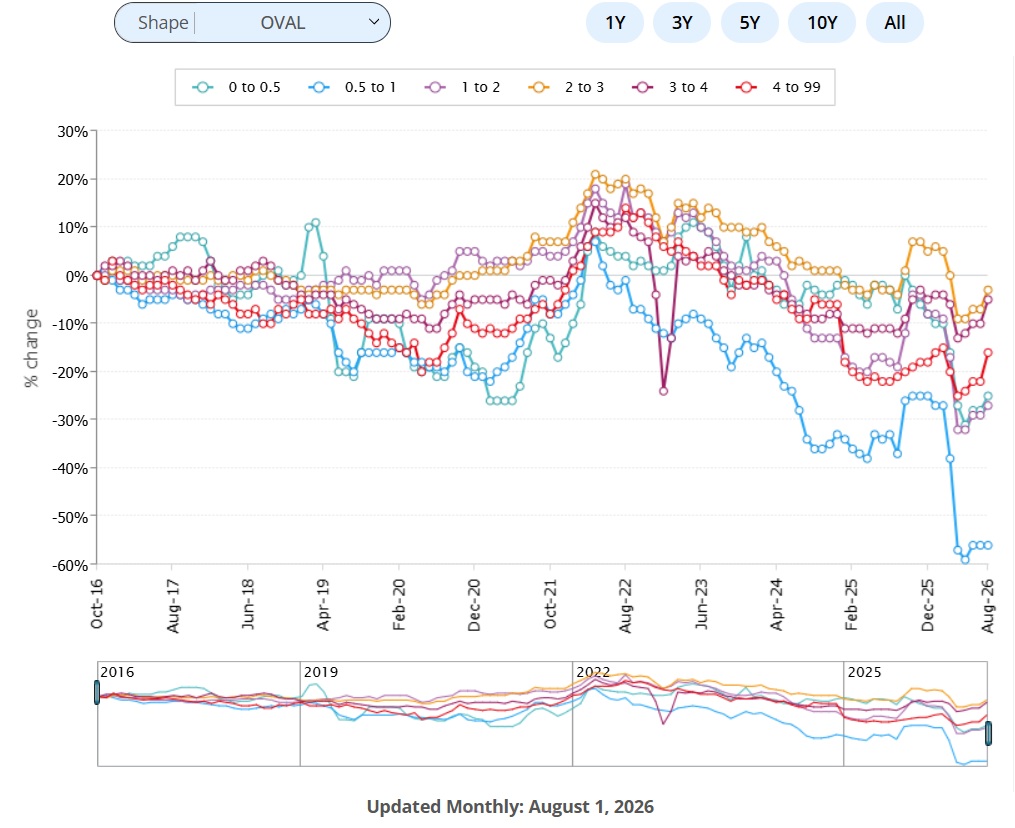Screen dimensions: 1015x828
Task: Click the 0% y-axis label
Action: (77, 276)
